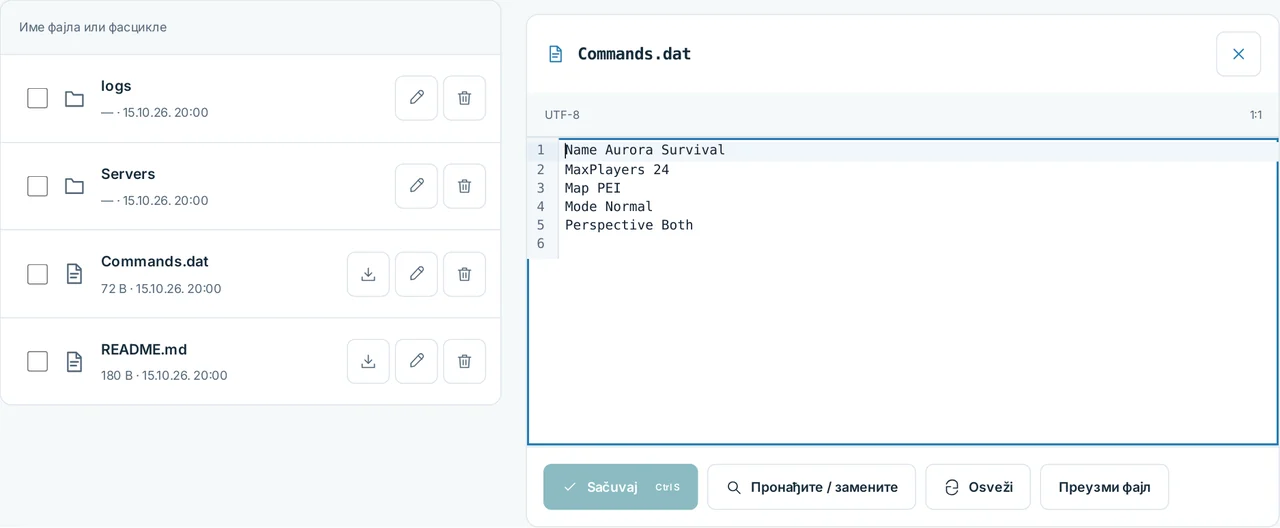Place cursor on 'Map PEI' line

point(593,188)
